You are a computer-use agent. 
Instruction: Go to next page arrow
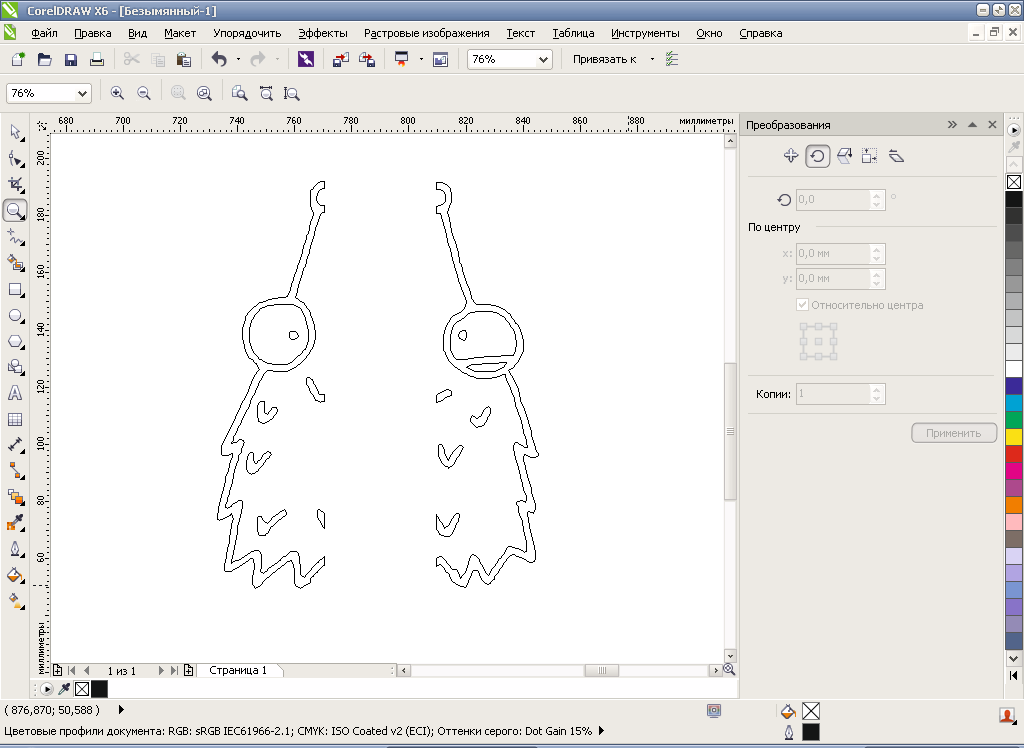(160, 670)
